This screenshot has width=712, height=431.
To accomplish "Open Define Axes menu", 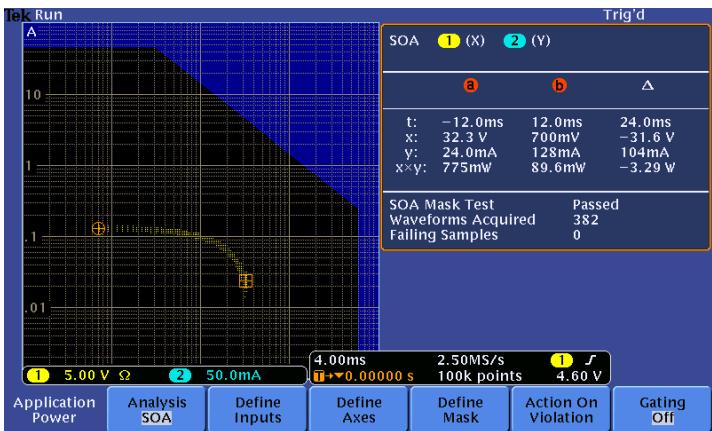I will click(359, 409).
